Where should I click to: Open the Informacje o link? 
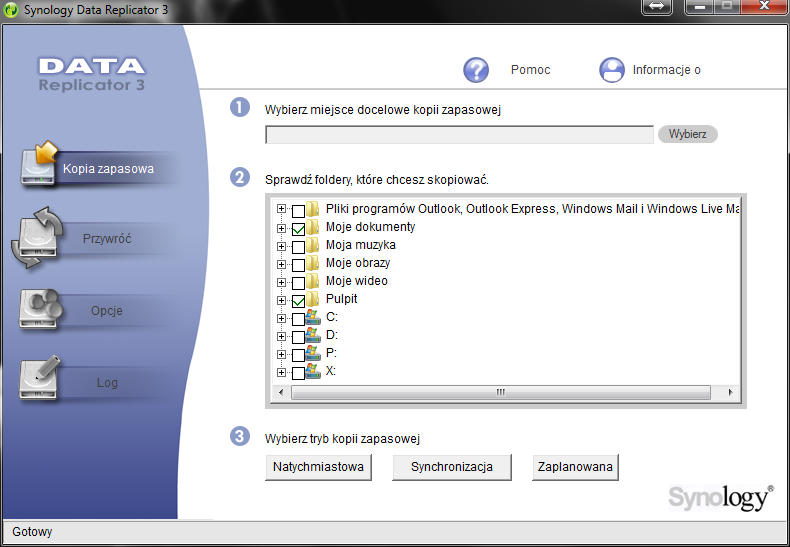coord(667,70)
